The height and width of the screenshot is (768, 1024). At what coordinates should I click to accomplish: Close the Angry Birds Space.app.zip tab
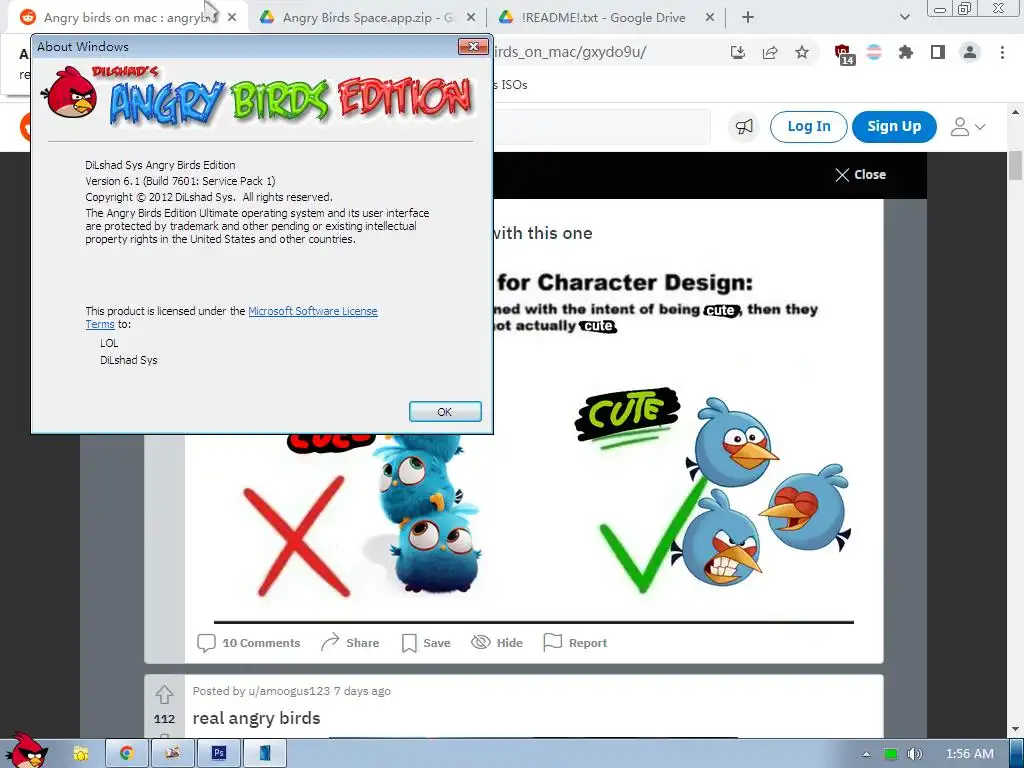(x=471, y=18)
